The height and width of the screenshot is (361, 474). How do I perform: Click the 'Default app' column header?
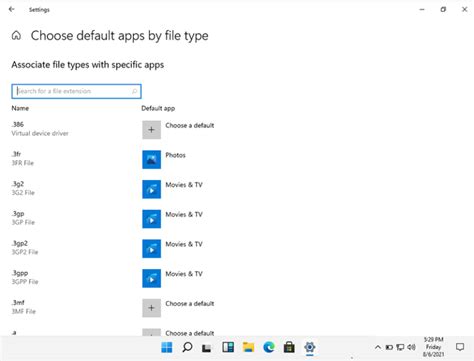click(x=158, y=108)
